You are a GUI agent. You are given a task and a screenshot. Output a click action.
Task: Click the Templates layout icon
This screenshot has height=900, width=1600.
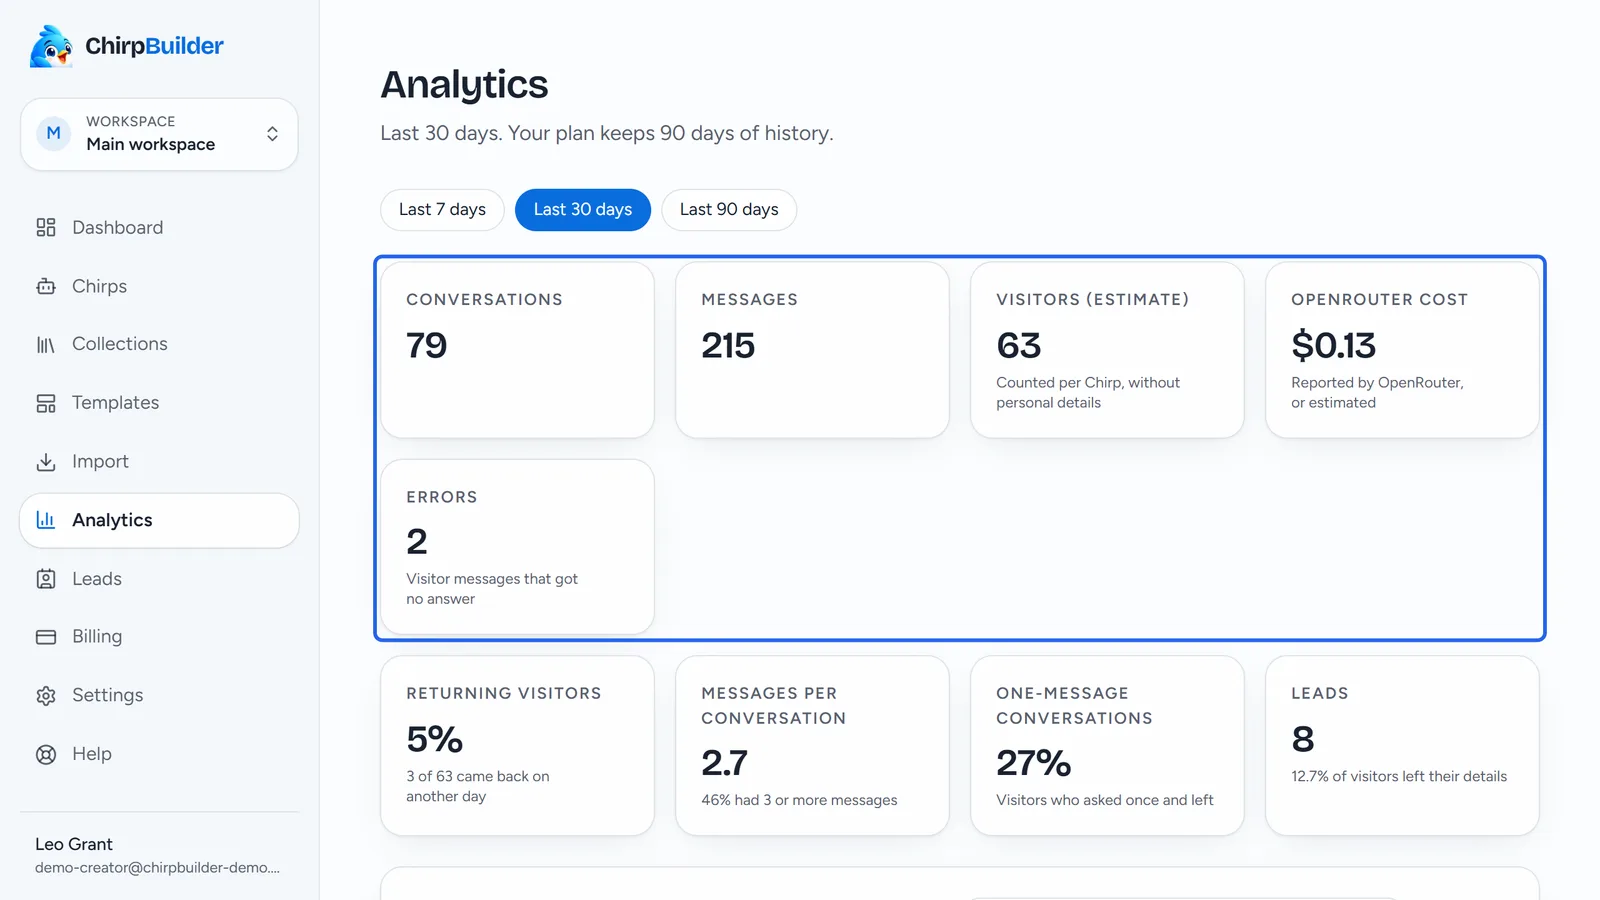point(46,403)
